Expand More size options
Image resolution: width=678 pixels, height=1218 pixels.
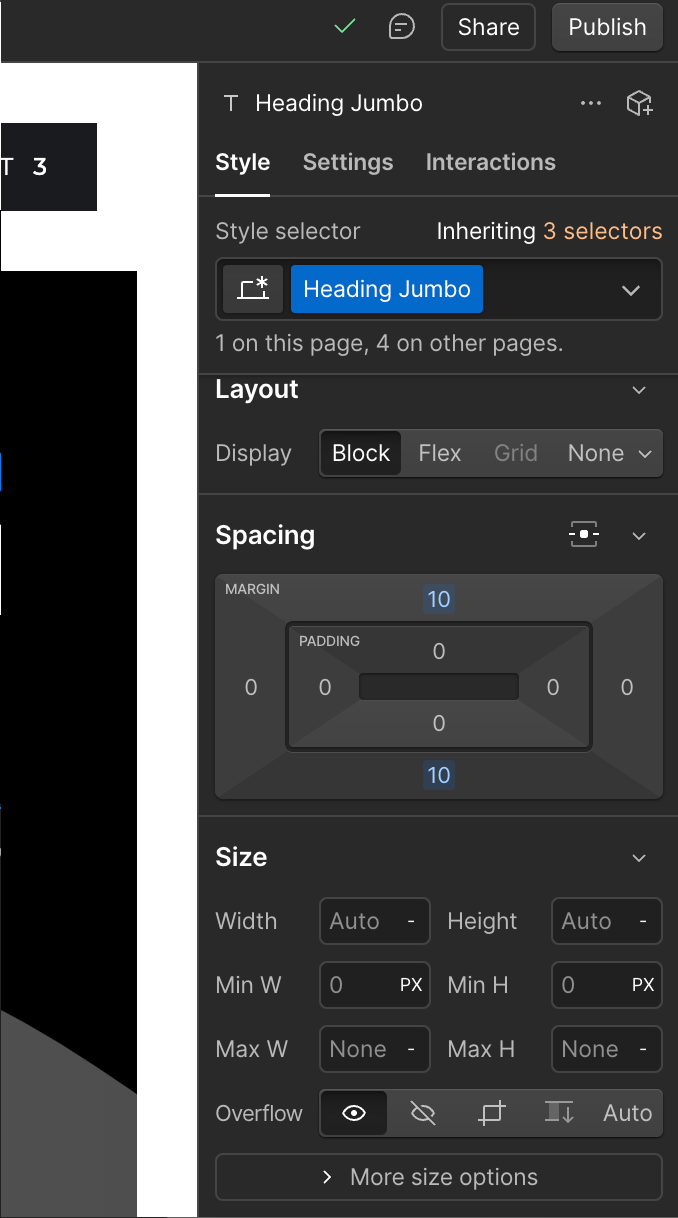click(439, 1177)
